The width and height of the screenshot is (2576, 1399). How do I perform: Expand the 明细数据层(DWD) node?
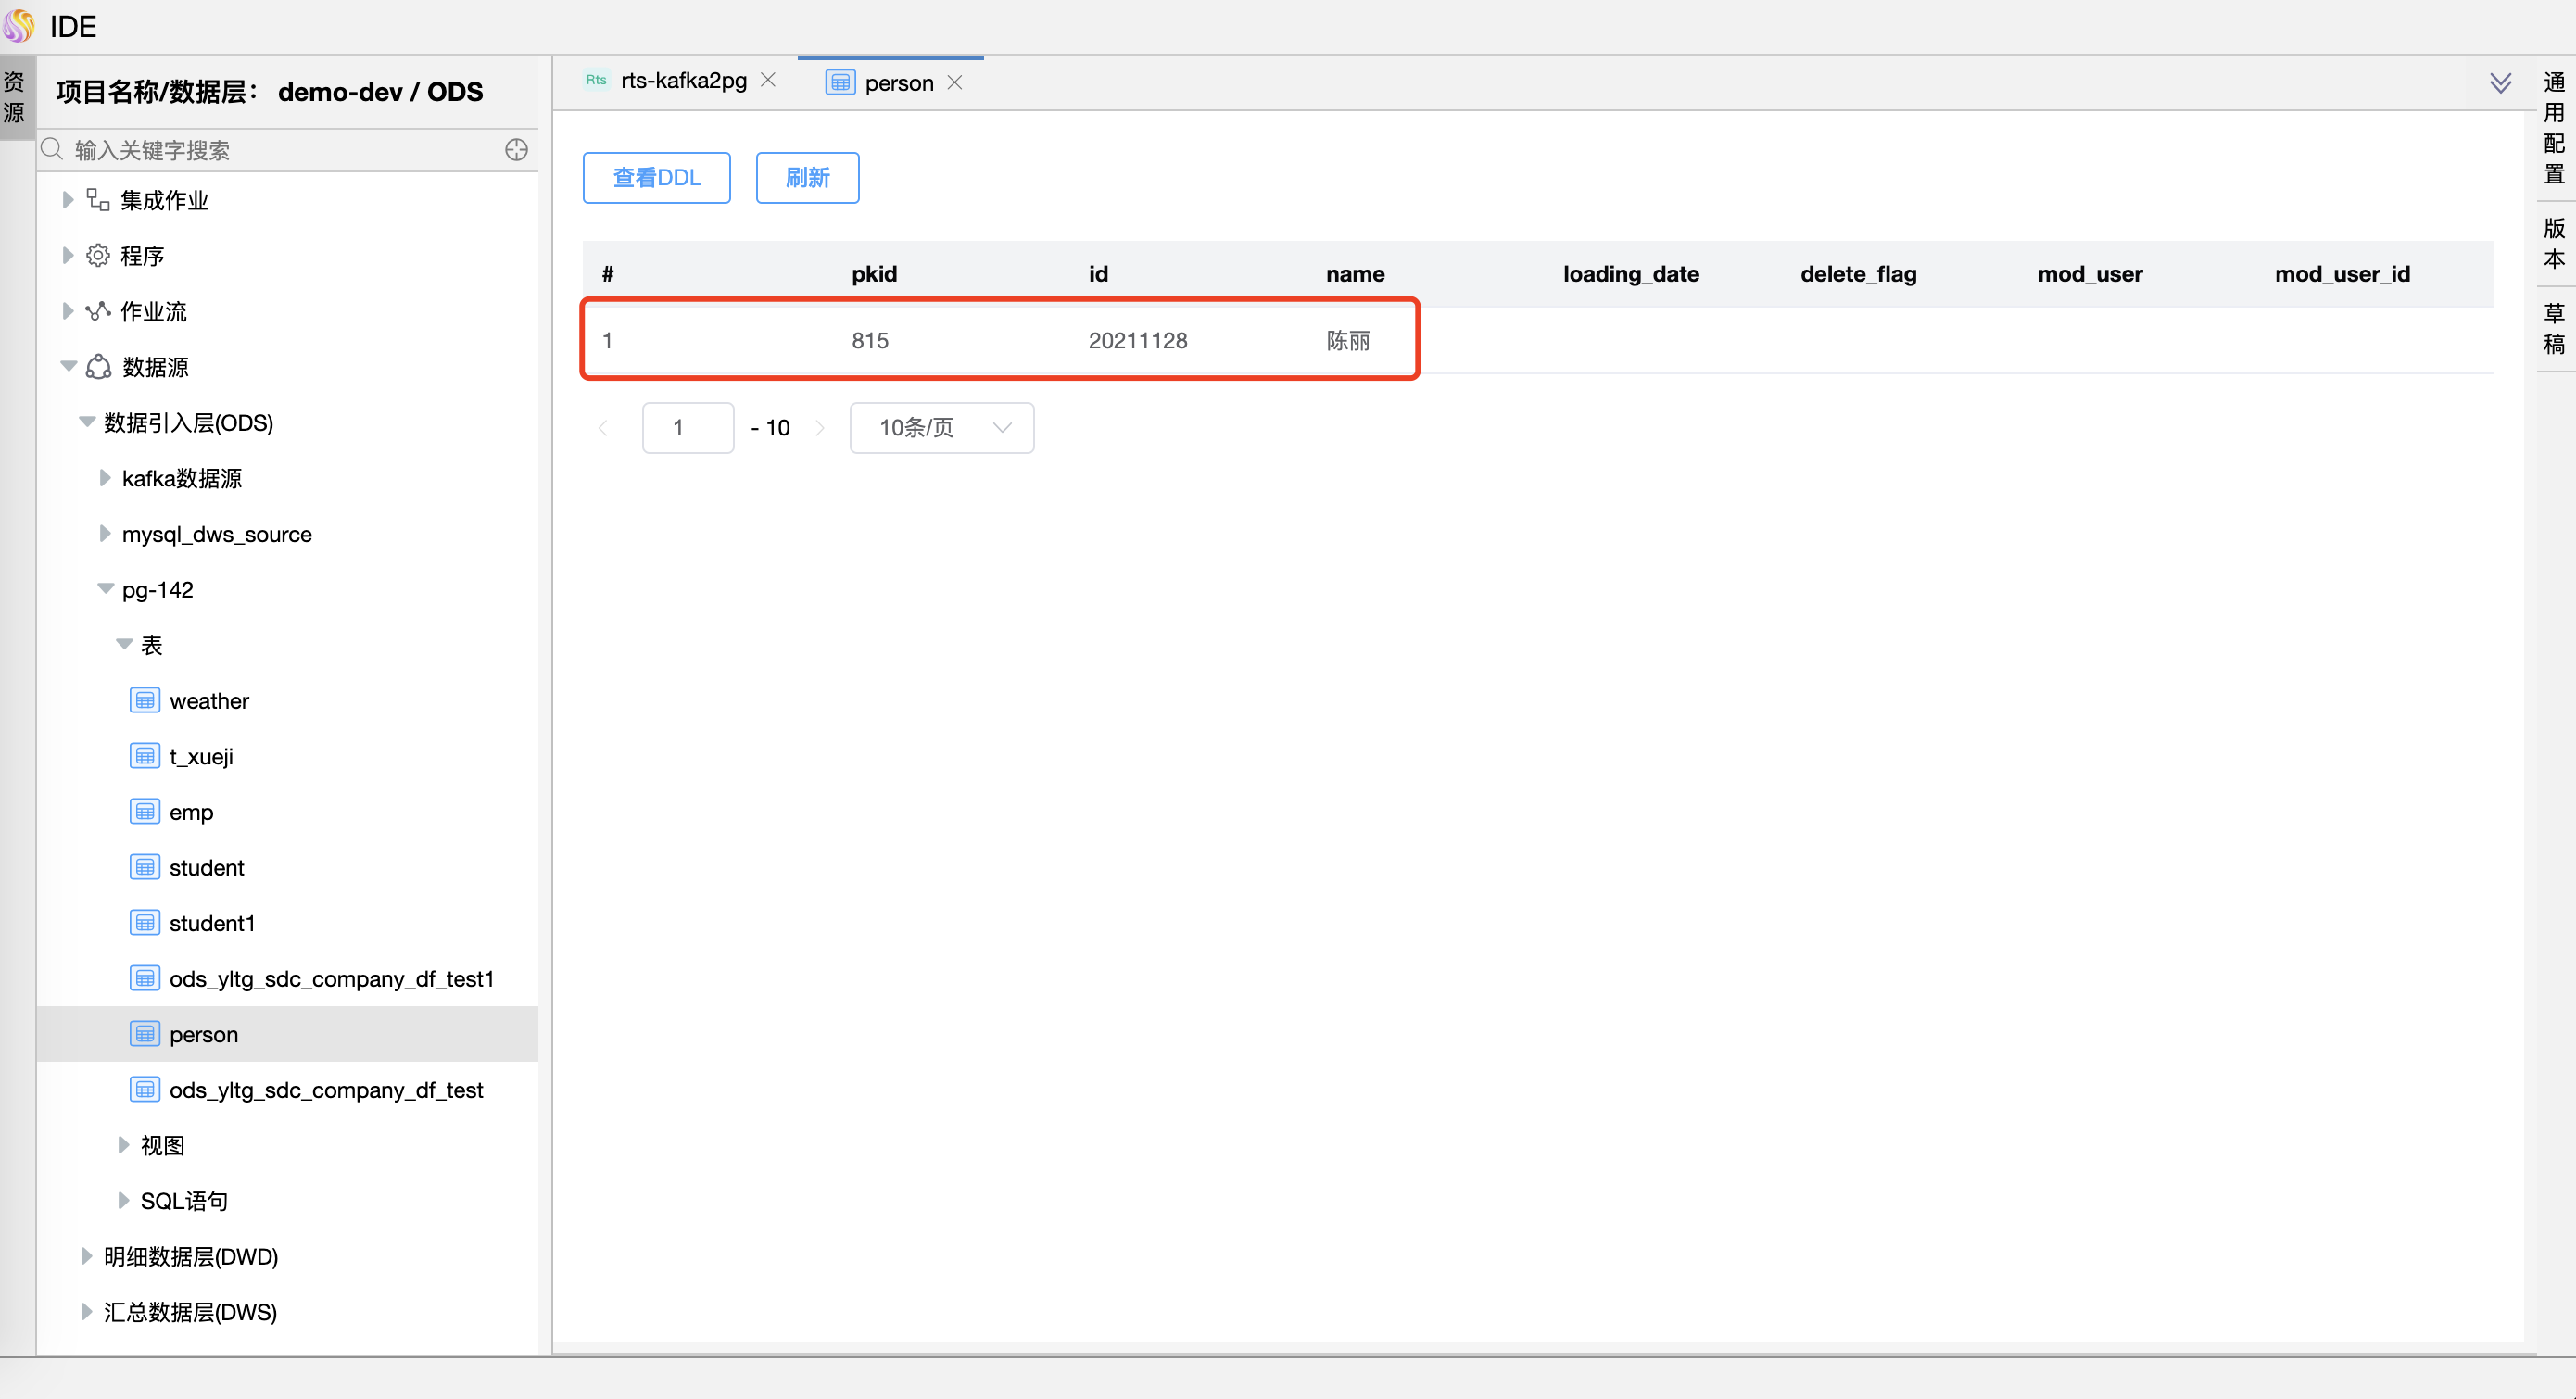pyautogui.click(x=86, y=1256)
